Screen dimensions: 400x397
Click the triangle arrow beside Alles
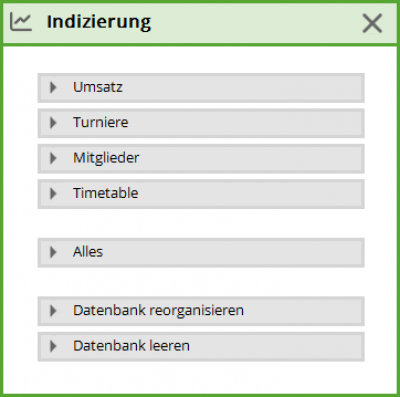(53, 252)
